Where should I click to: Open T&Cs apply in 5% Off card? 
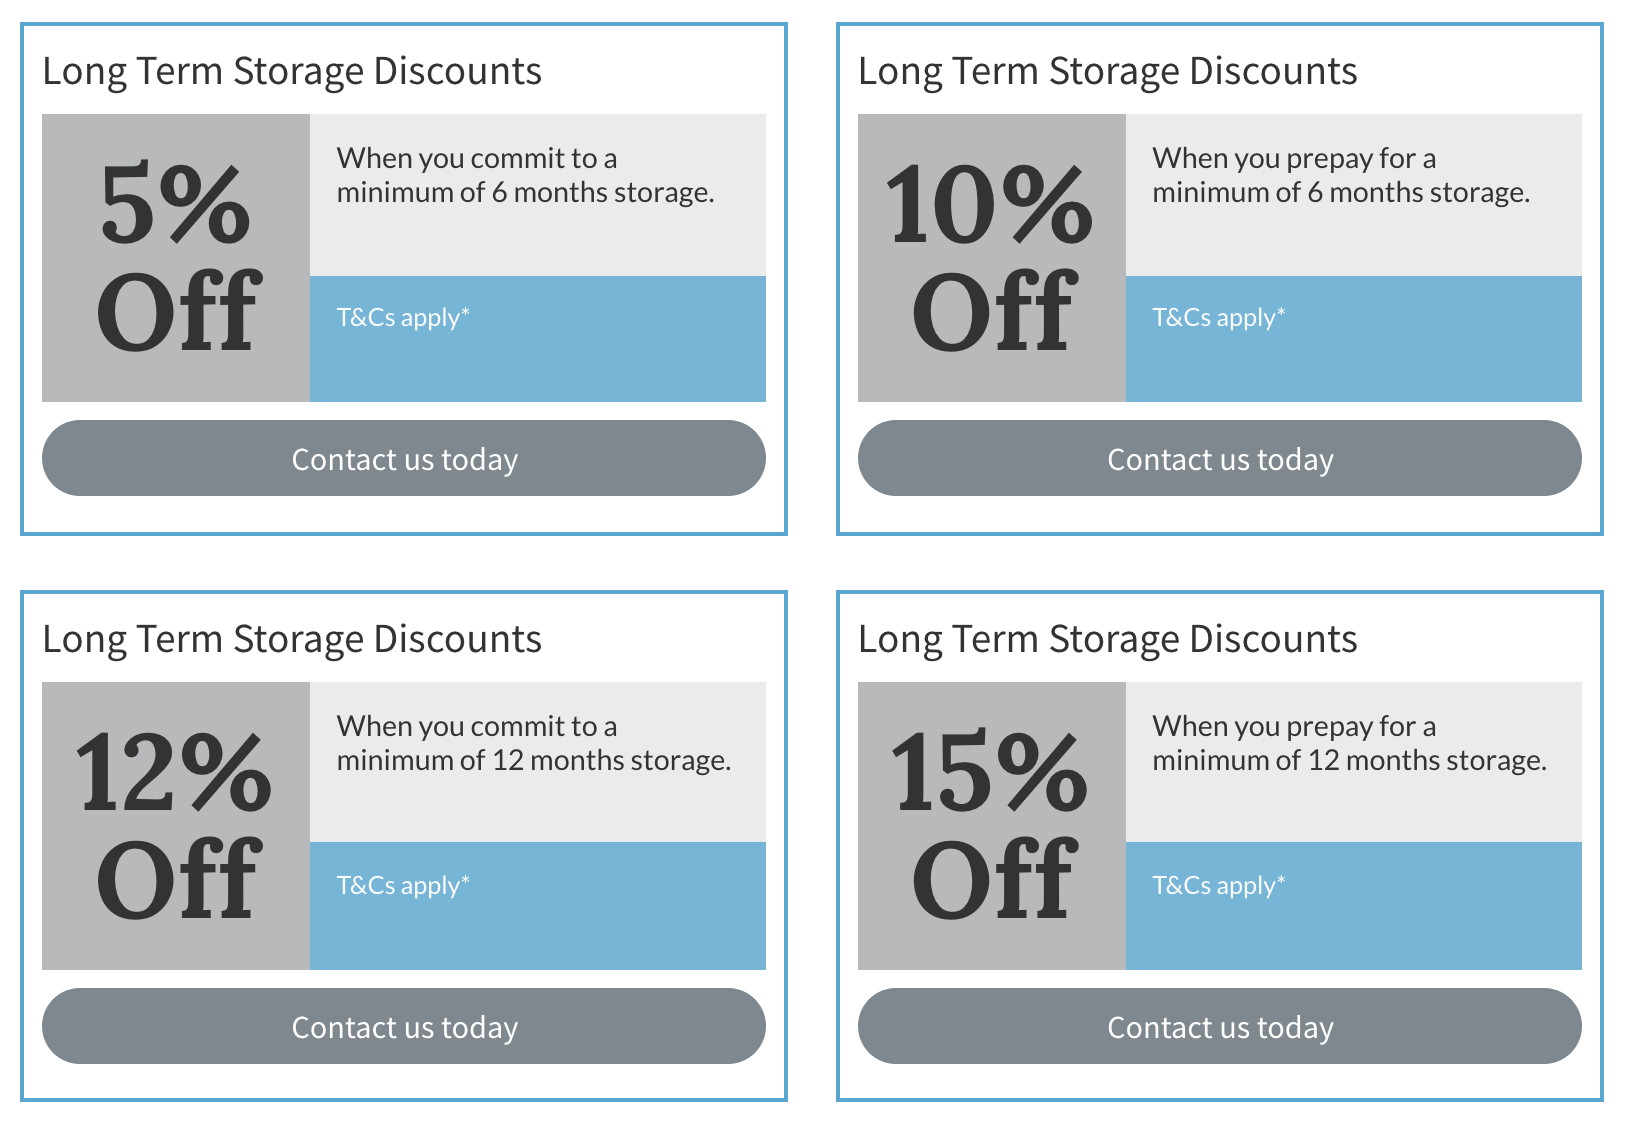[403, 317]
